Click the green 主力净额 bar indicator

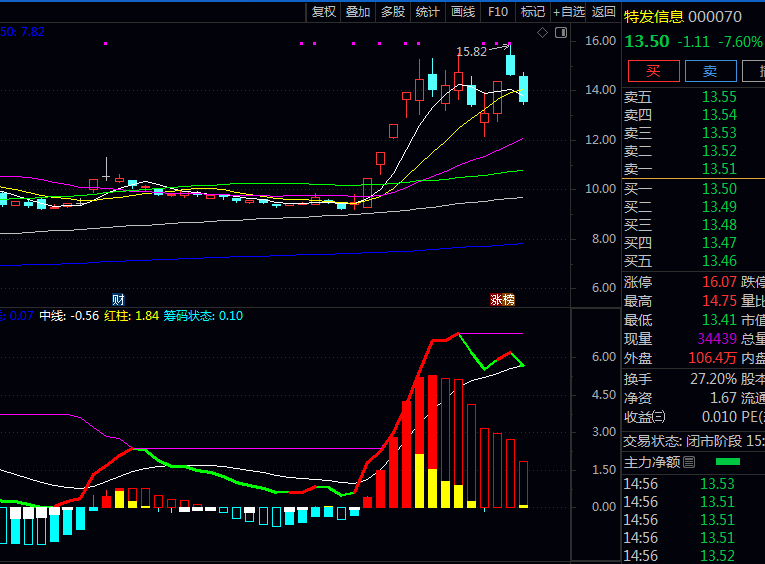pyautogui.click(x=727, y=462)
